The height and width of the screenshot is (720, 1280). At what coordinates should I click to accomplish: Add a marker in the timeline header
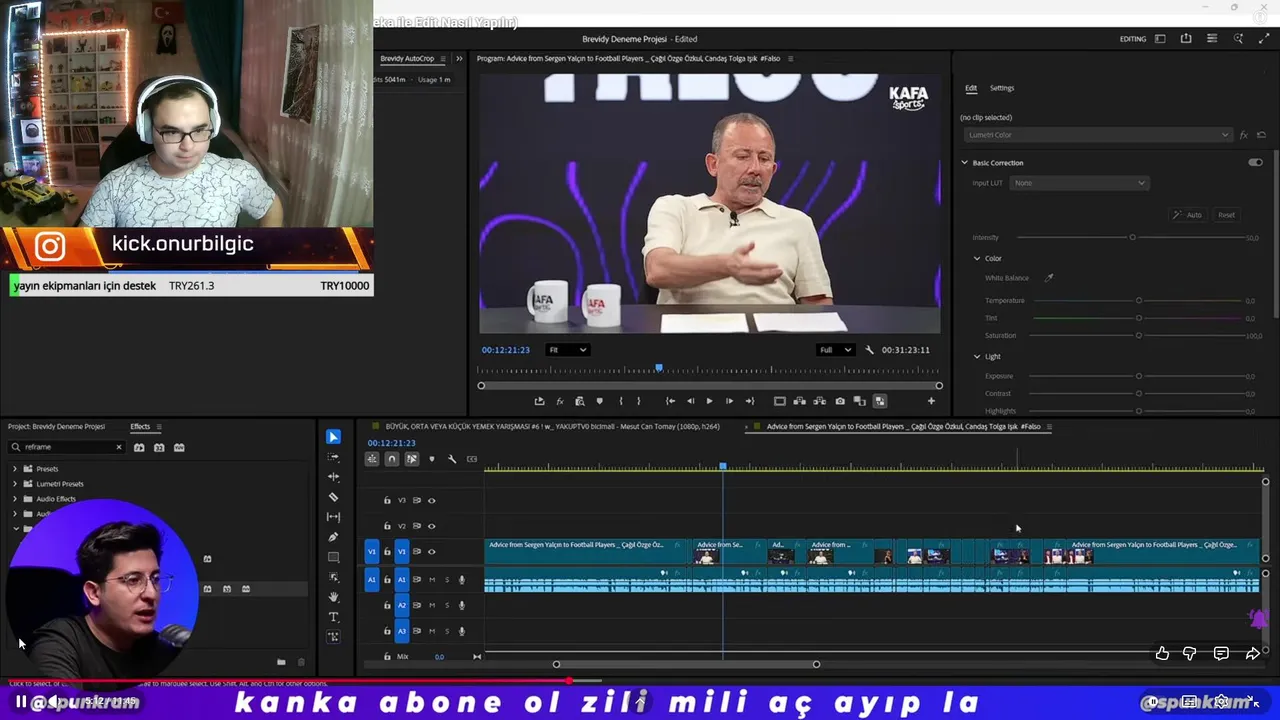(x=432, y=459)
